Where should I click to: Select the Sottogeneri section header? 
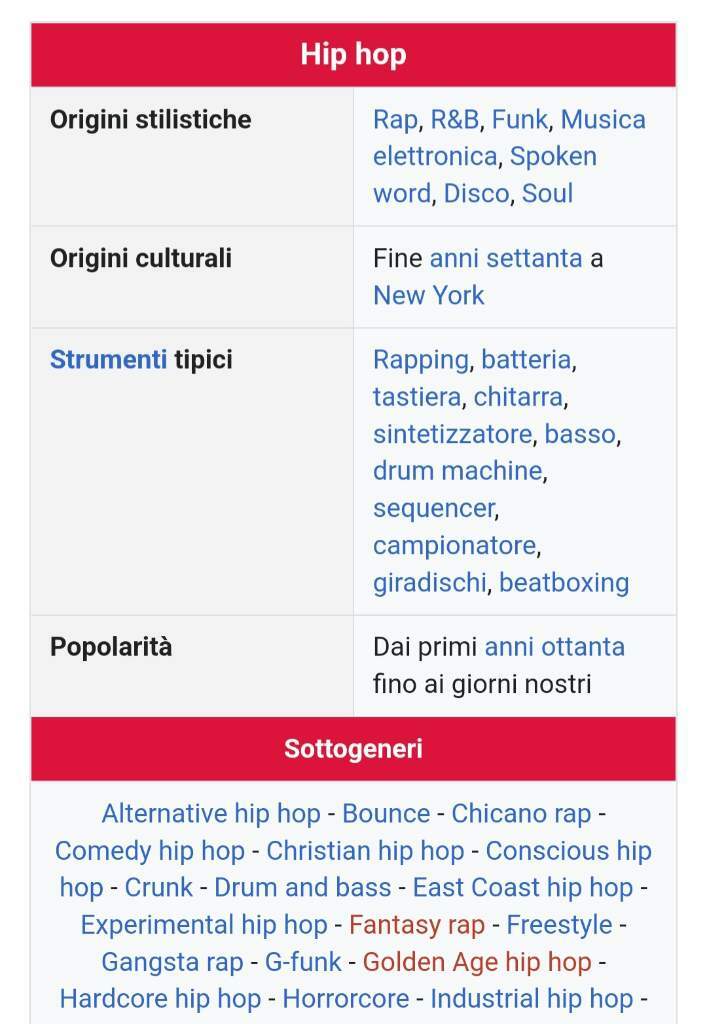353,749
